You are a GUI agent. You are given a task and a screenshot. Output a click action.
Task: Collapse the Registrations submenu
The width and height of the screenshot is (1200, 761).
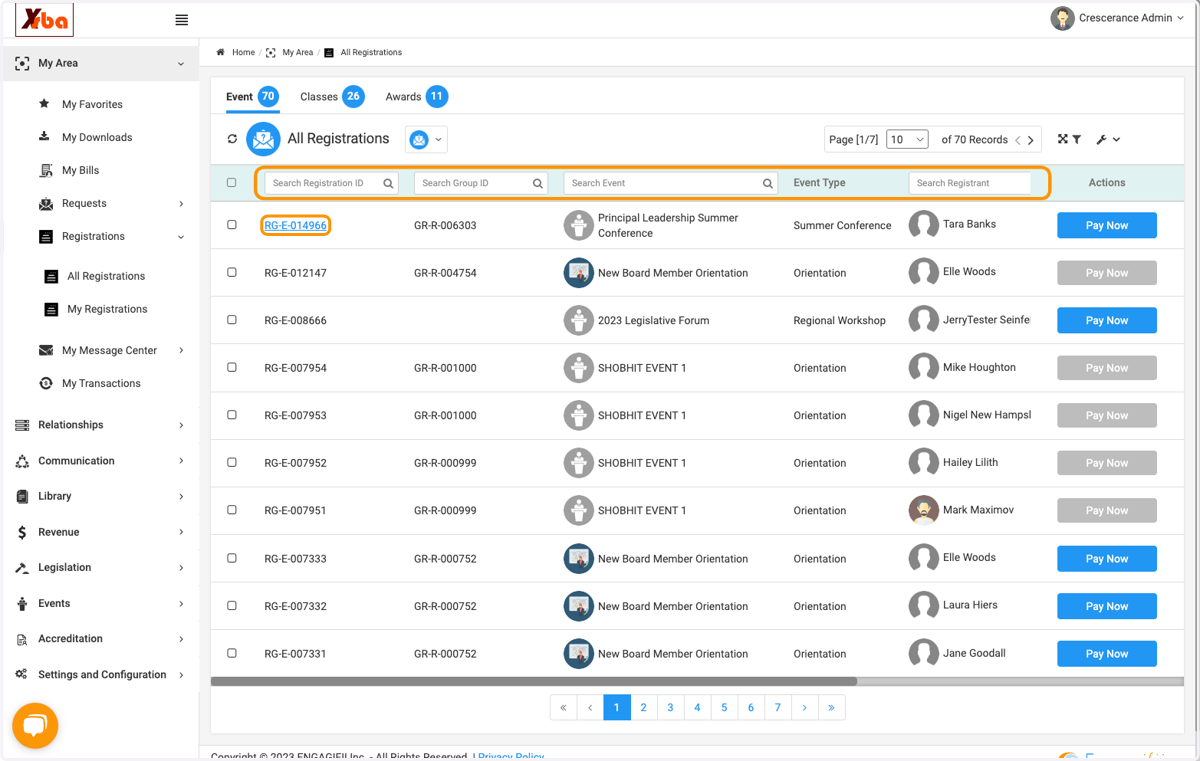pos(181,237)
